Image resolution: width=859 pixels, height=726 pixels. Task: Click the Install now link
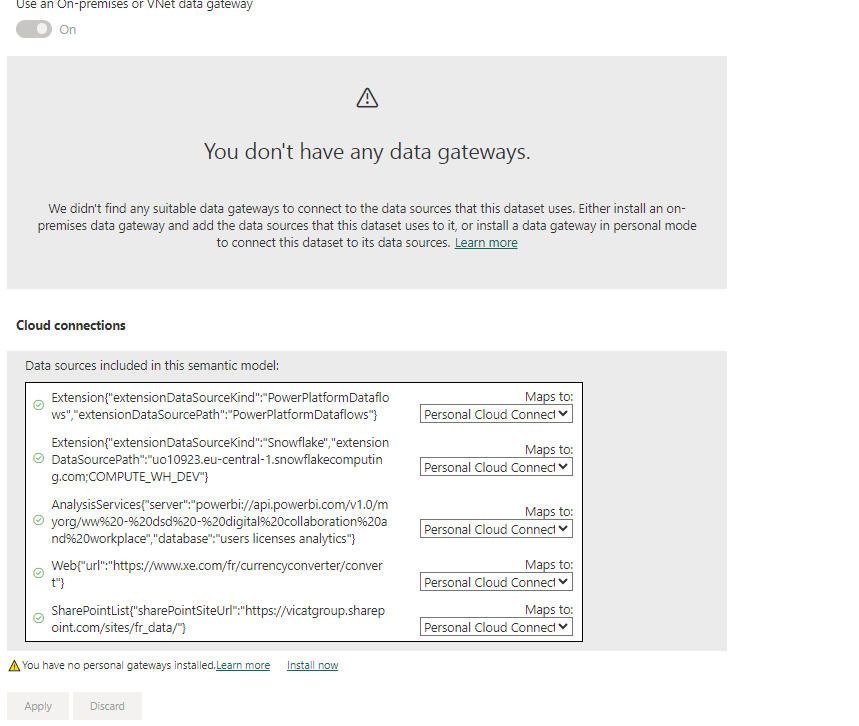[x=312, y=665]
